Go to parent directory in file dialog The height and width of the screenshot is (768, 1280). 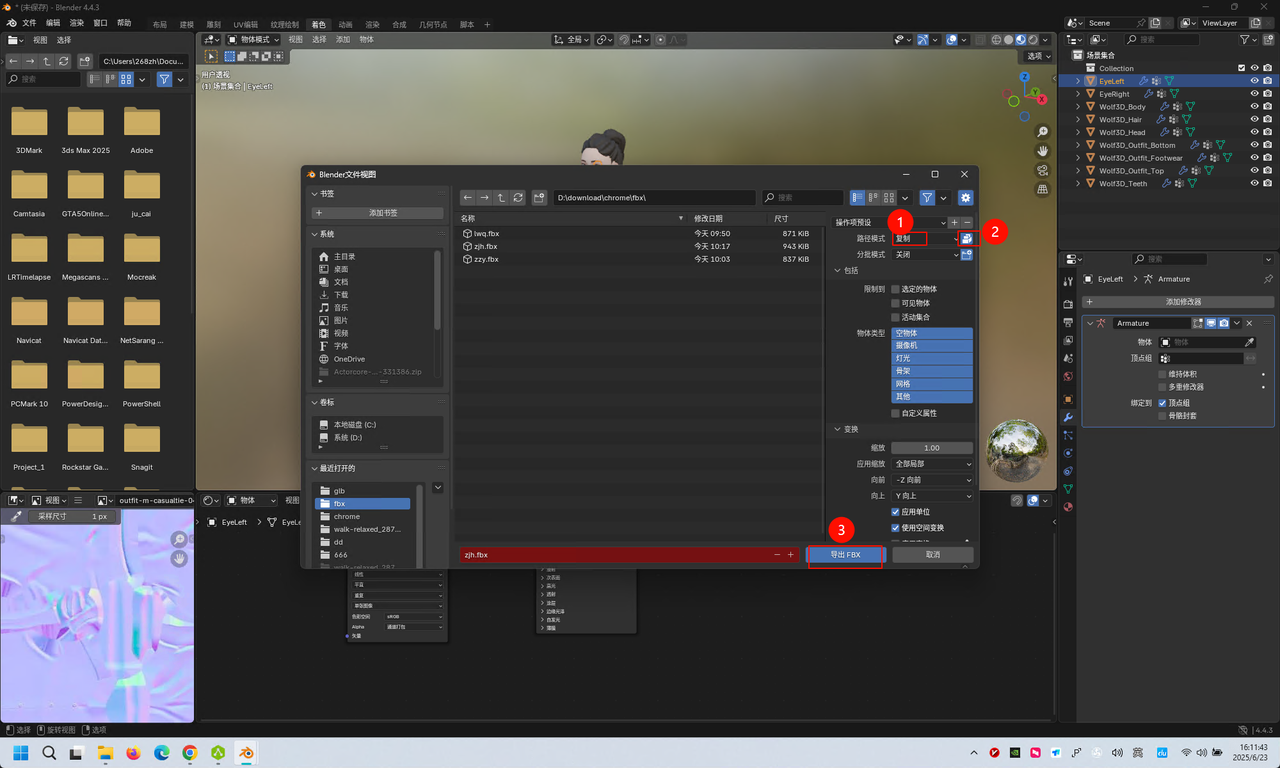(x=501, y=198)
